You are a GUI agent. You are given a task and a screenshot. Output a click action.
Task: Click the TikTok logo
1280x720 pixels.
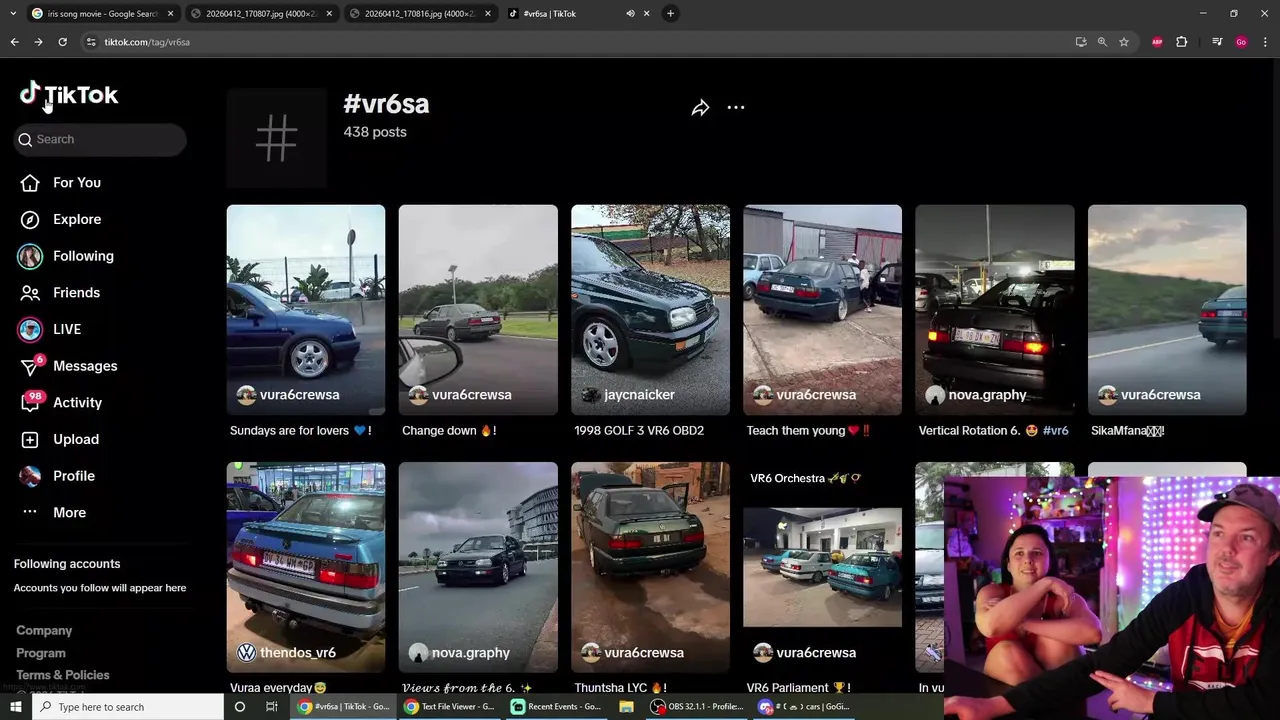[x=69, y=95]
